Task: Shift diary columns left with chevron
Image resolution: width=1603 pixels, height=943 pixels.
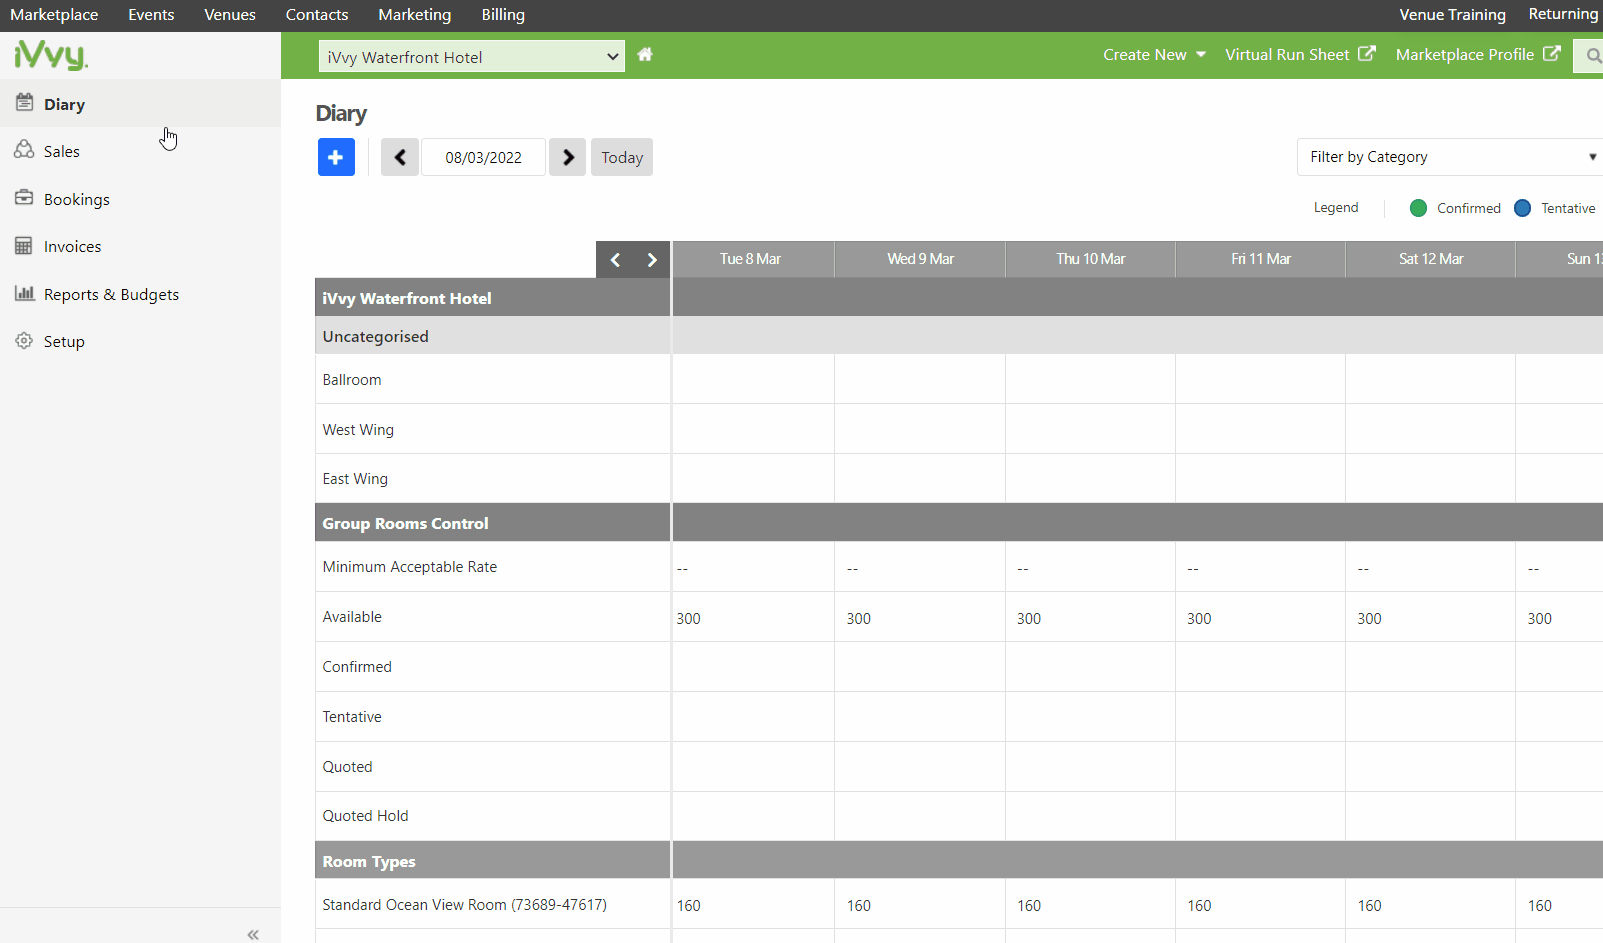Action: 615,260
